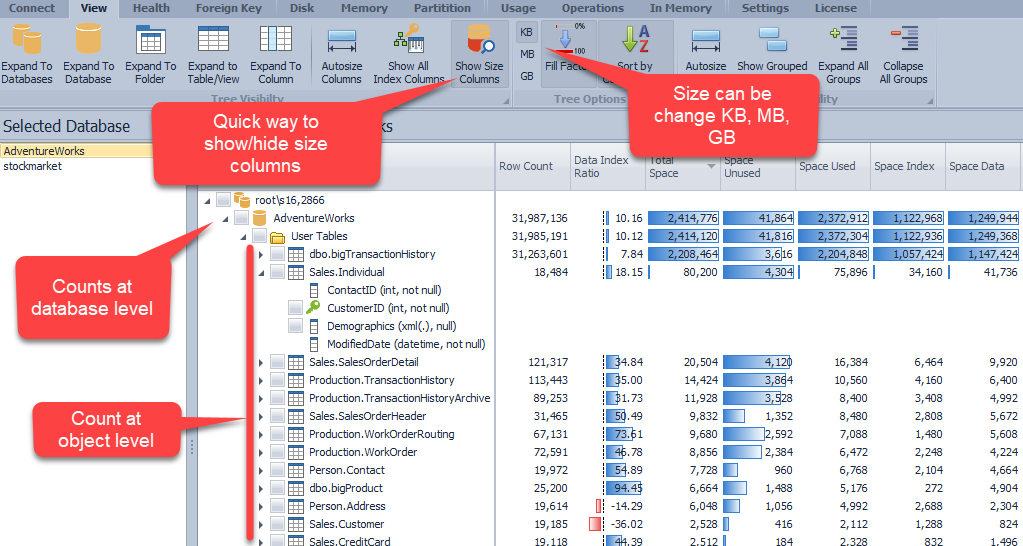Click the Demographics column icon
Screen dimensions: 1023x546
point(314,326)
